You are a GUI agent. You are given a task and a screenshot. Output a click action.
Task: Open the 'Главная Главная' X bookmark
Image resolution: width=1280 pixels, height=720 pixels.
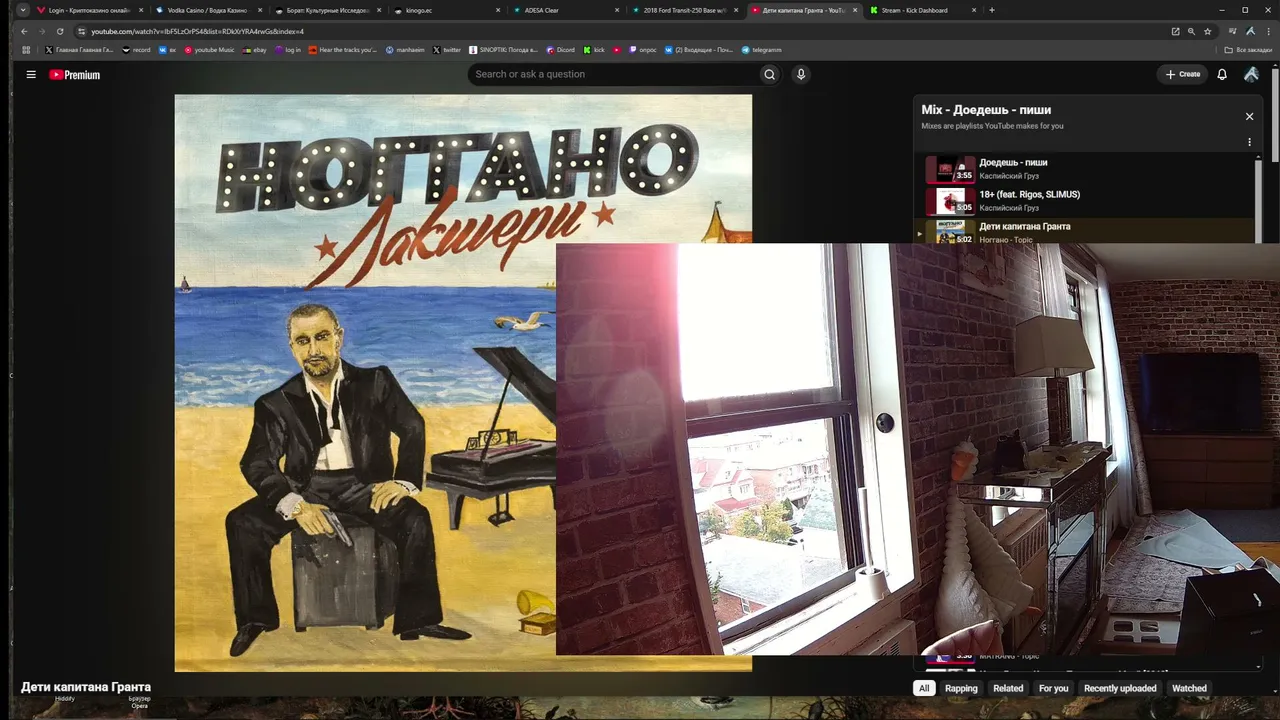(79, 50)
